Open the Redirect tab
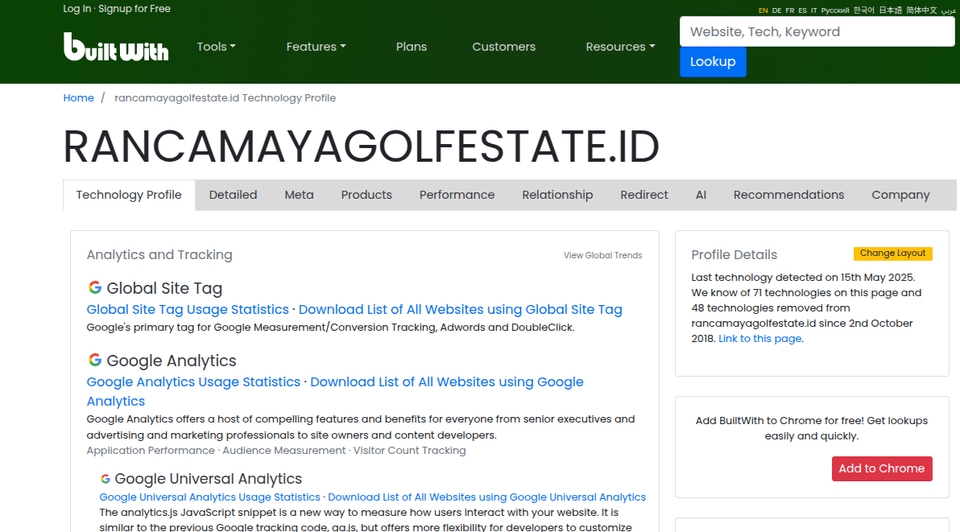 click(x=644, y=195)
